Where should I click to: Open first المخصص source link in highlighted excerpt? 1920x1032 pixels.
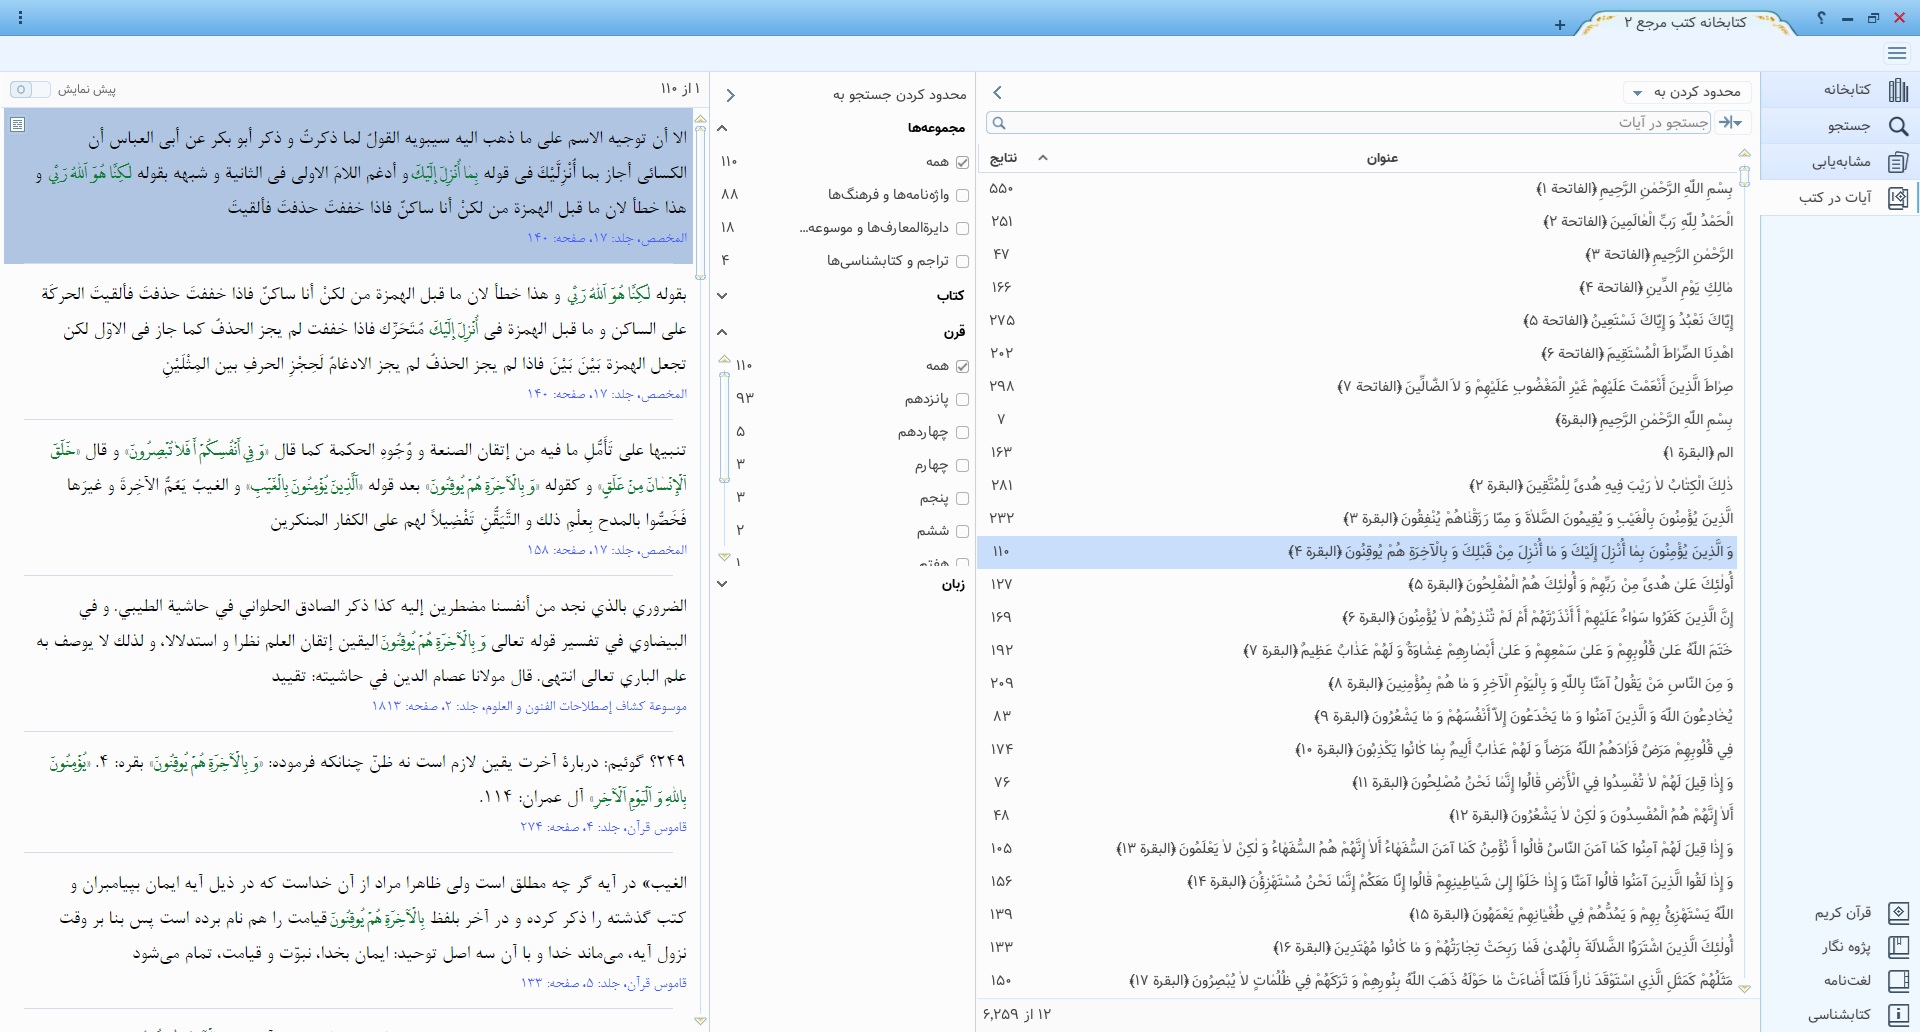(607, 238)
